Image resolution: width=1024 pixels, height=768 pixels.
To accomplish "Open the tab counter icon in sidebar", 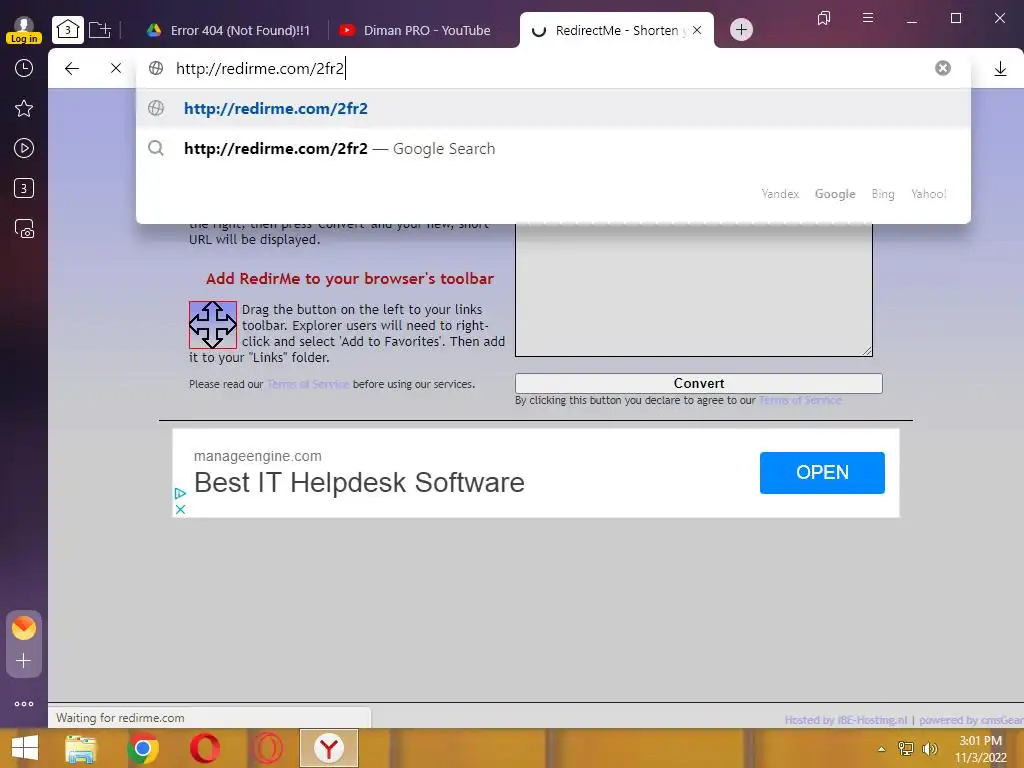I will tap(24, 189).
